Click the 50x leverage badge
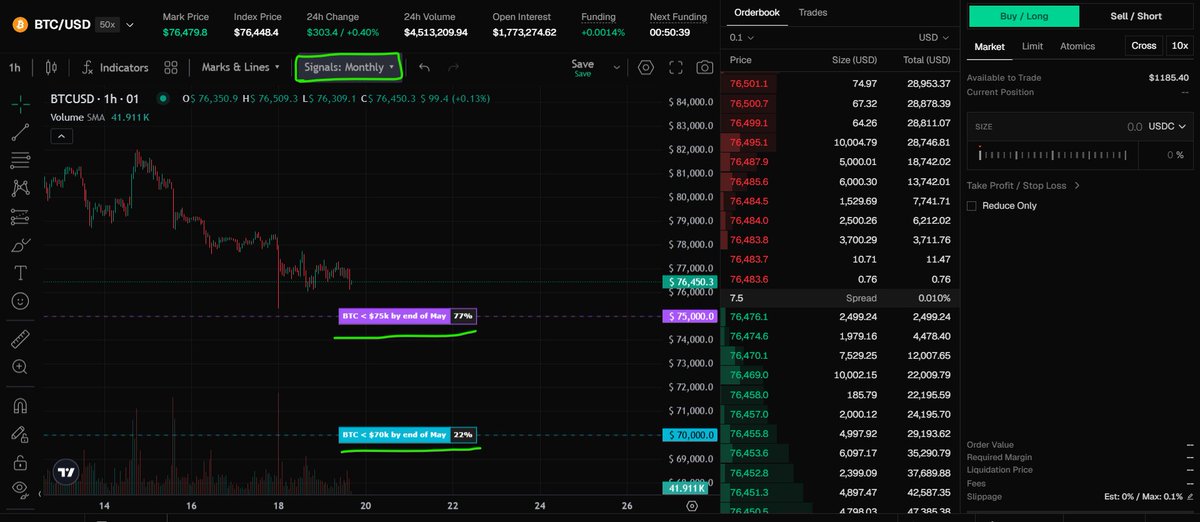 click(x=106, y=23)
